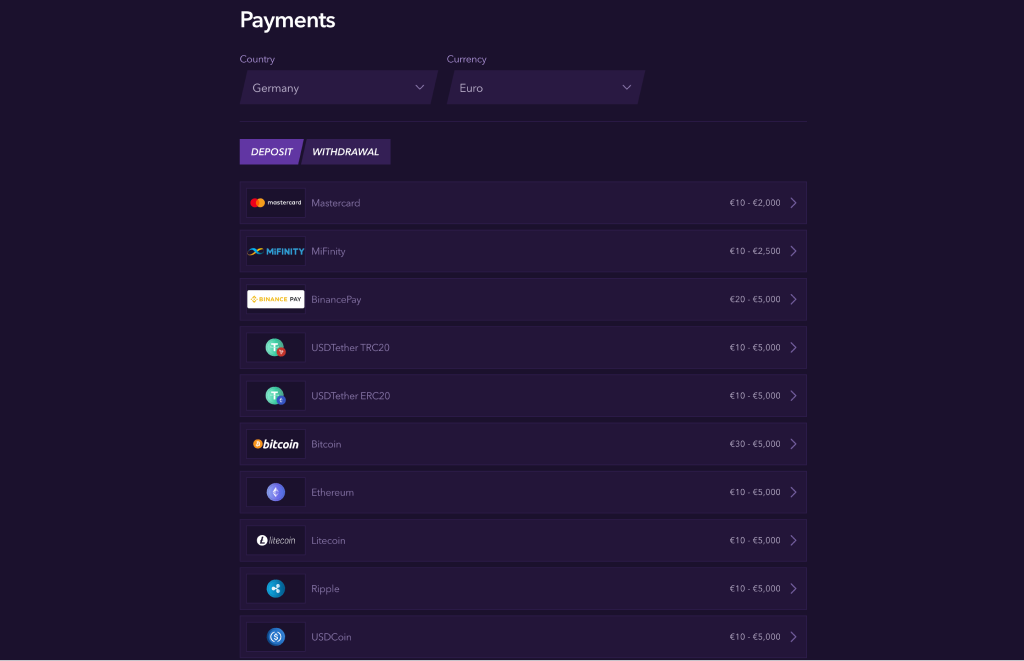Click the Litecoin €10 - €5,000 limit
1024x661 pixels.
(x=754, y=541)
